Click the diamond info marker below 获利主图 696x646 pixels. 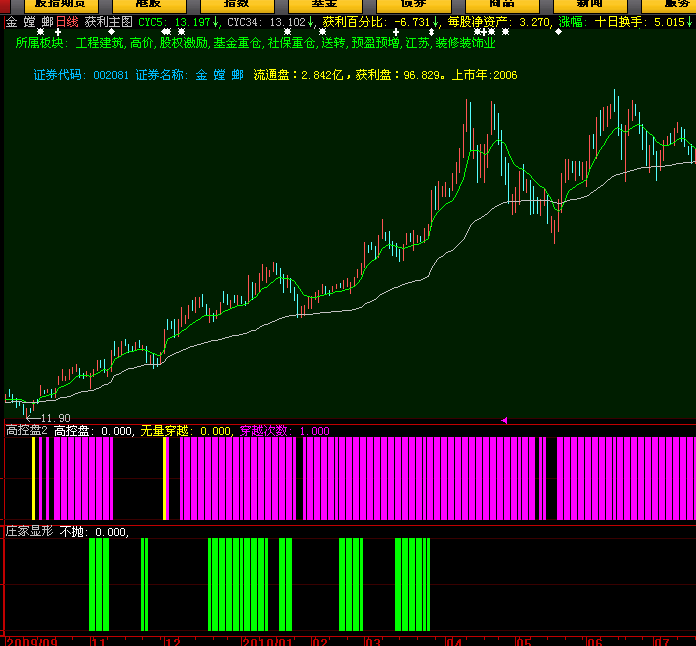coord(111,32)
